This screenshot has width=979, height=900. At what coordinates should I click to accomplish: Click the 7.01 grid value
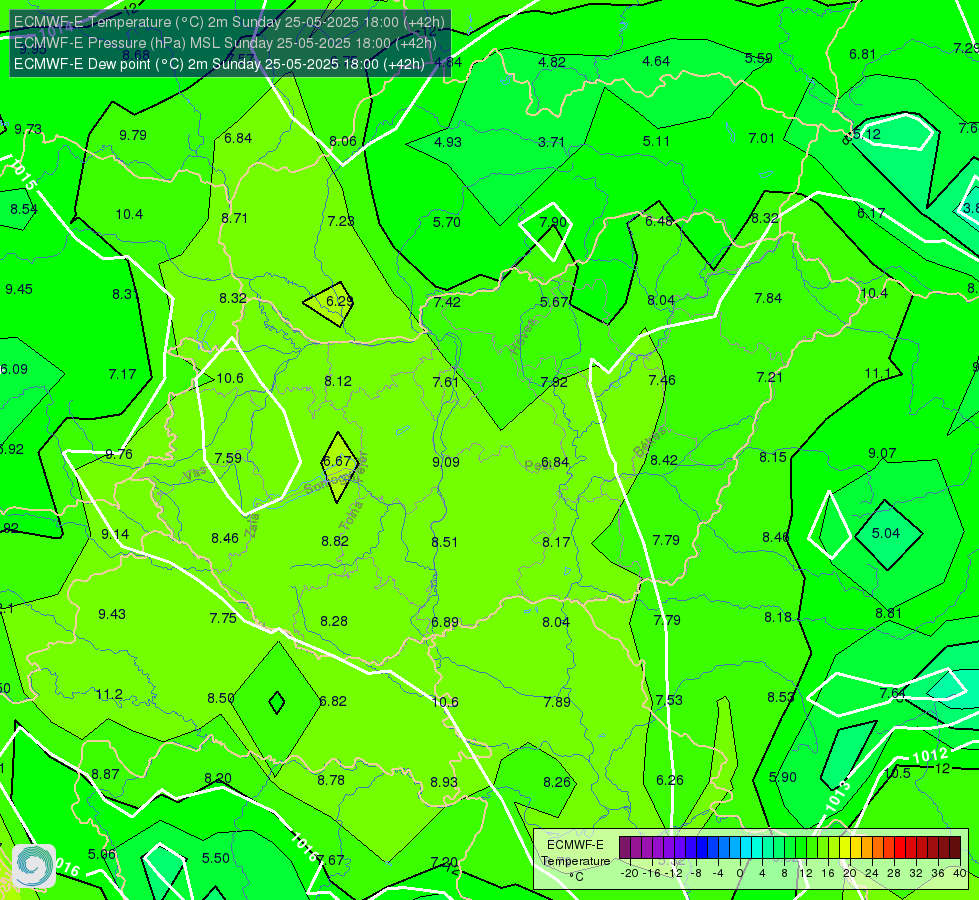(x=761, y=138)
